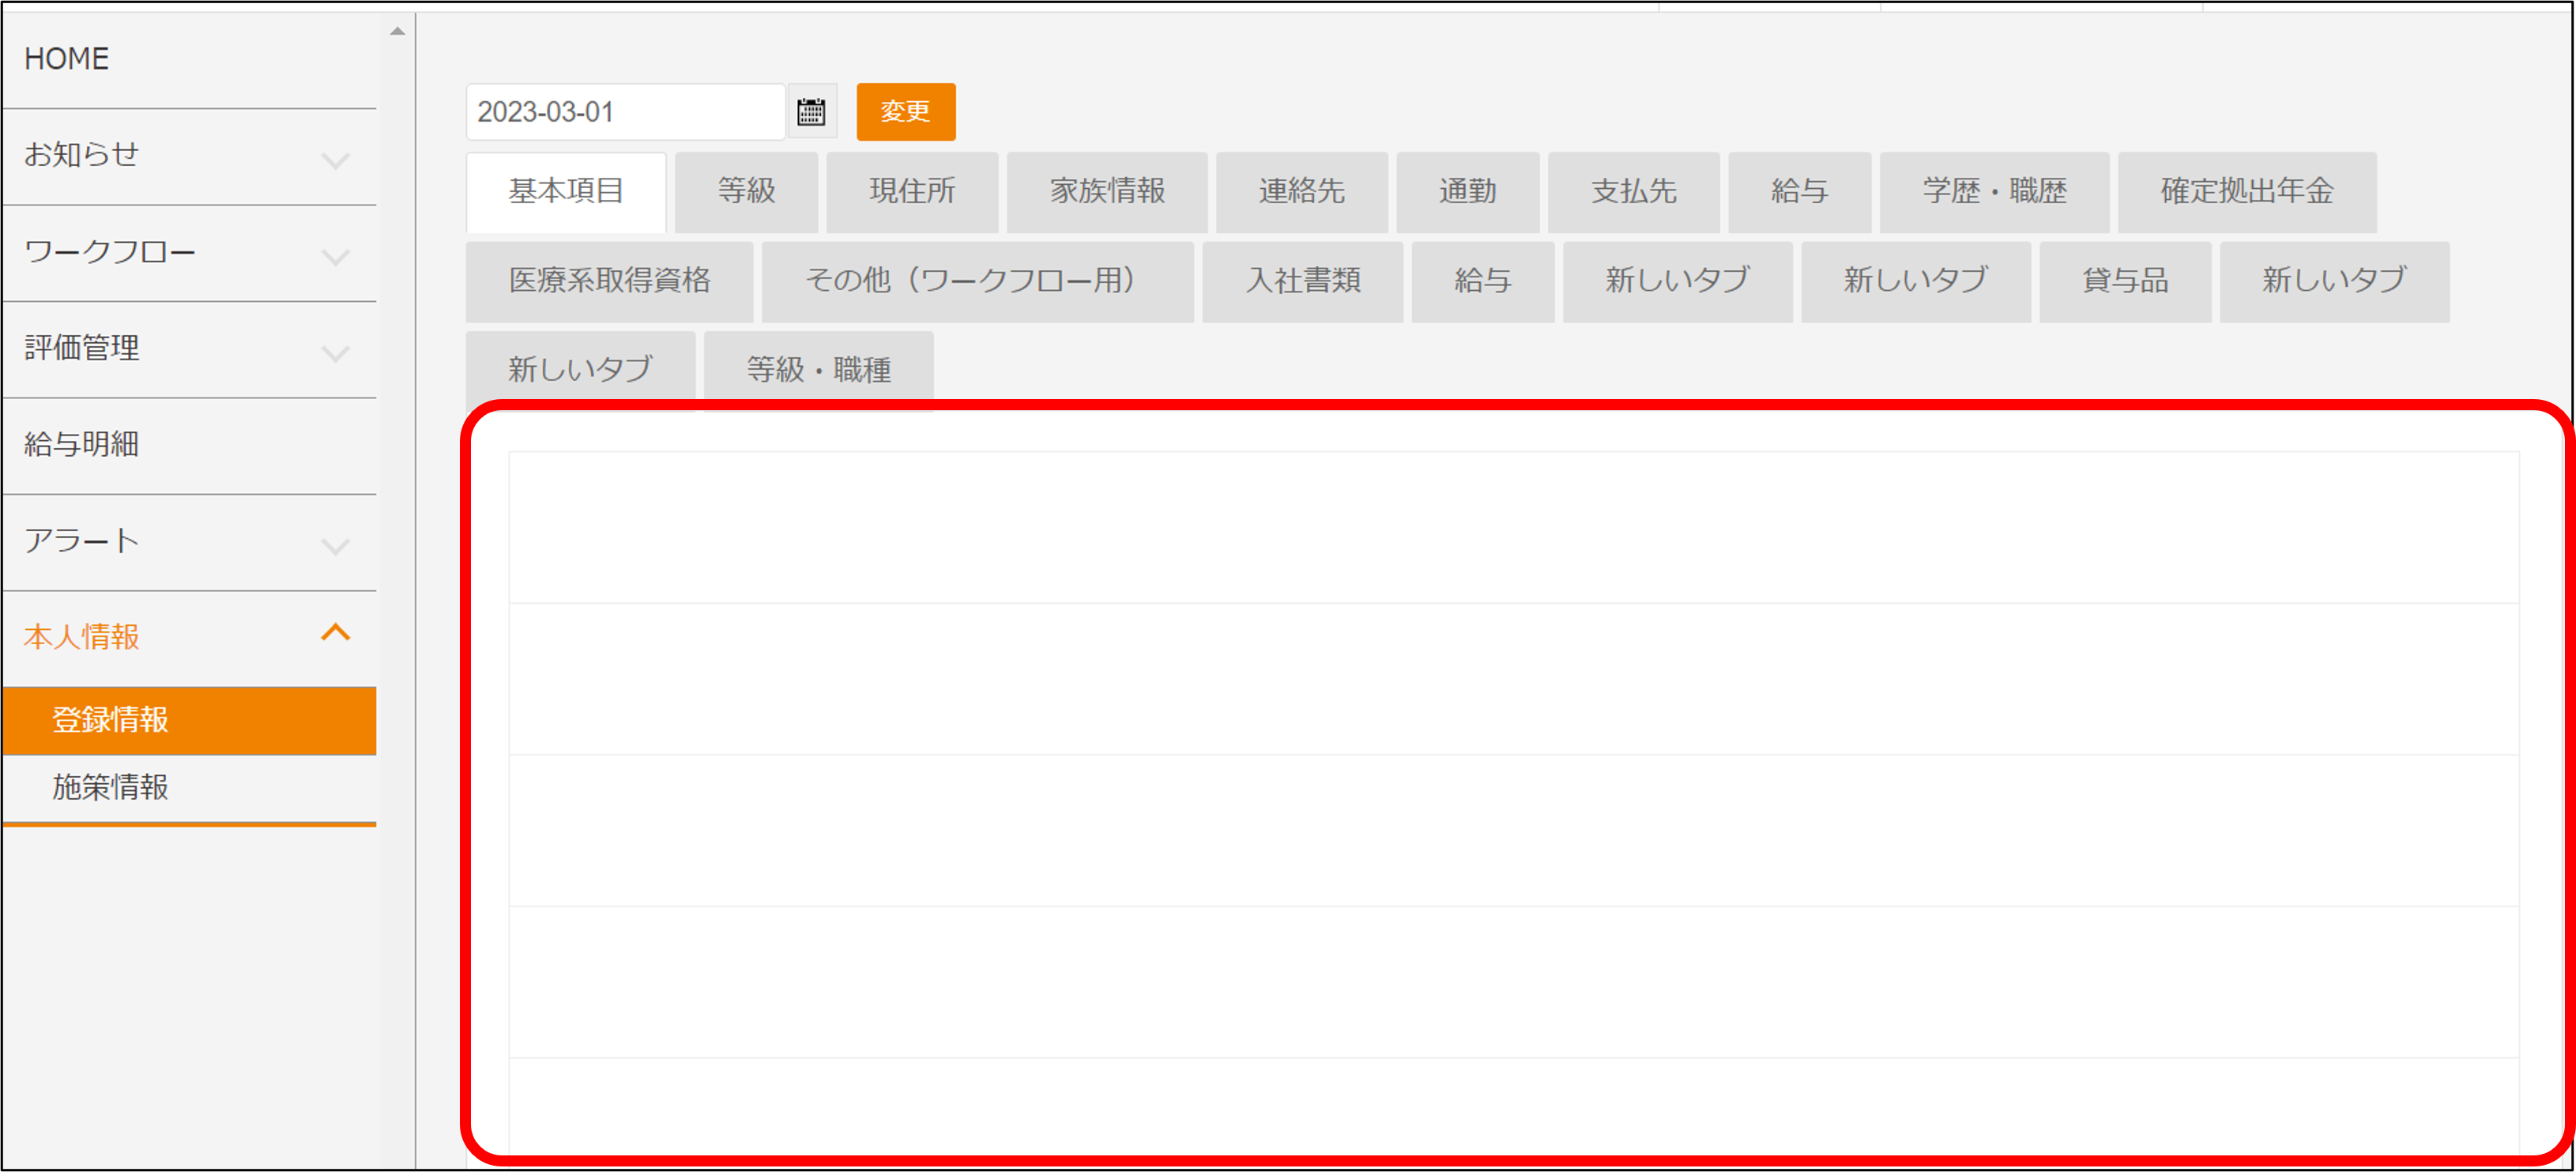
Task: Switch to the 等級 tab
Action: 746,191
